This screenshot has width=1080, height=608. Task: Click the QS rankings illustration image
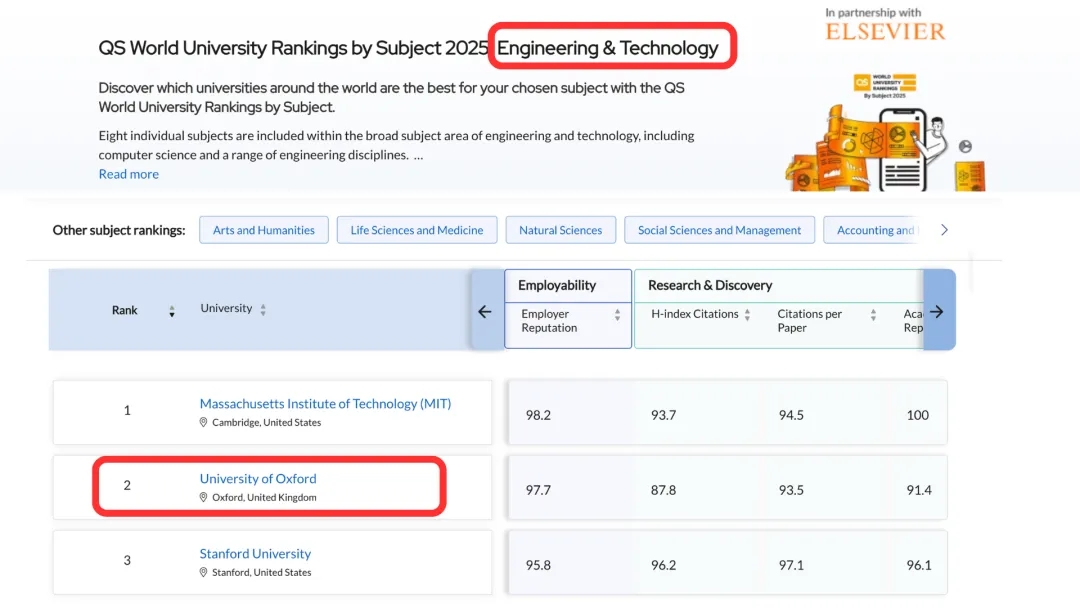885,130
